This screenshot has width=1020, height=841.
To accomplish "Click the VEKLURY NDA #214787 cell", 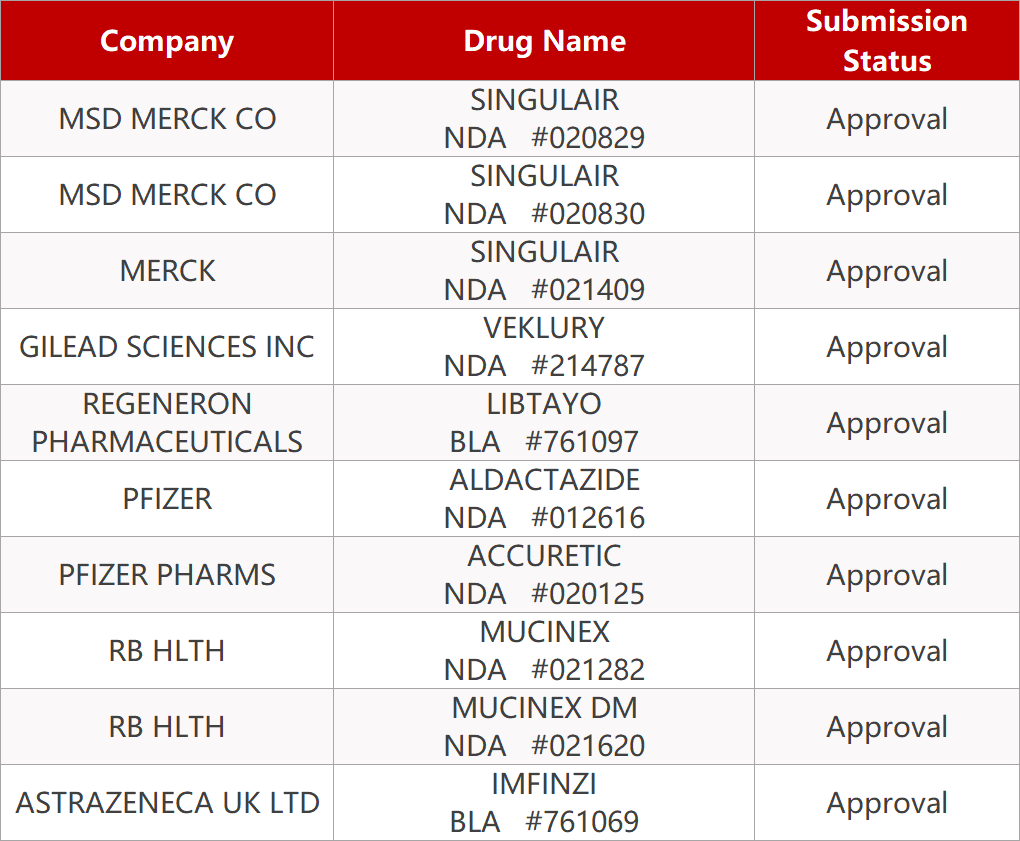I will pos(544,346).
